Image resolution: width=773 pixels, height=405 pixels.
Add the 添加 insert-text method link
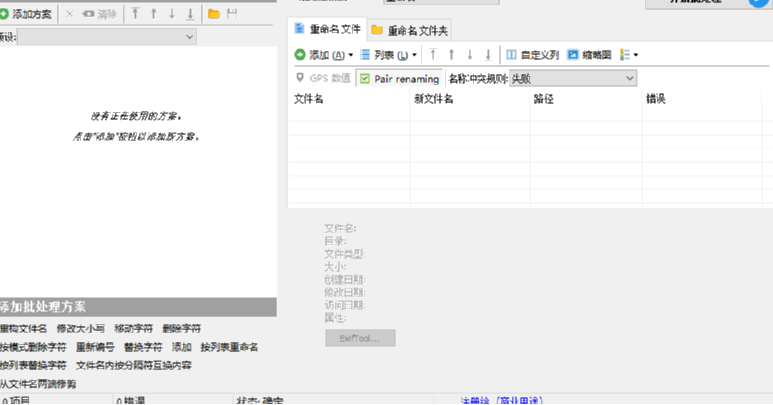(181, 347)
